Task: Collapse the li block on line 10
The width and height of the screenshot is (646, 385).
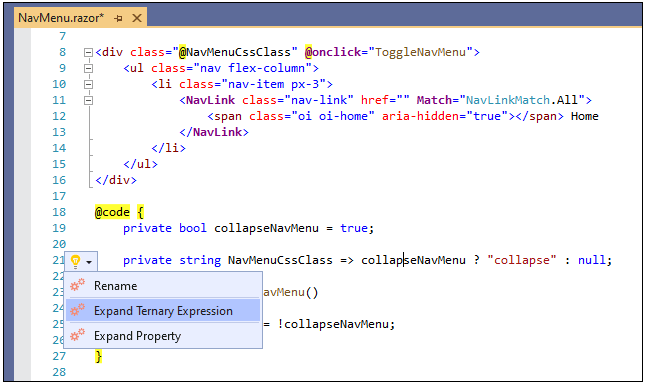Action: click(x=88, y=85)
